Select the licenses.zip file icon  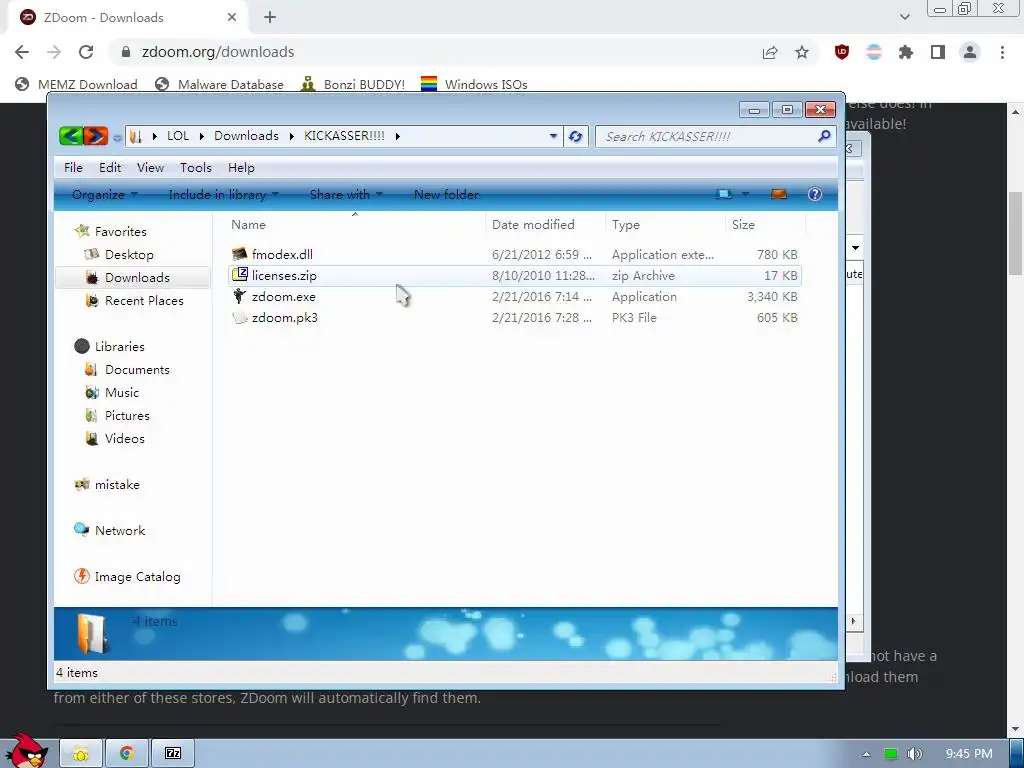(x=240, y=275)
